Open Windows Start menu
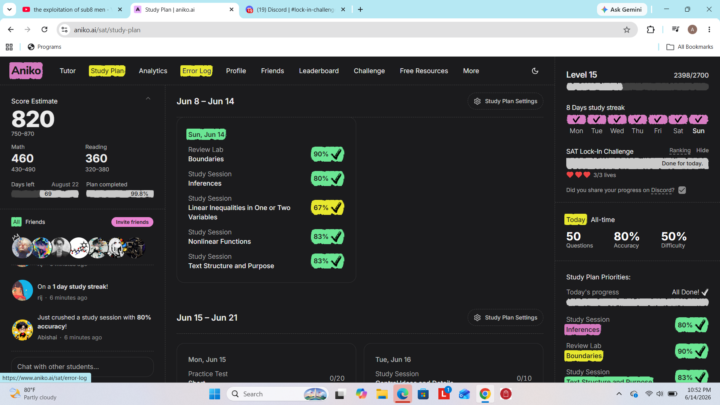Image resolution: width=720 pixels, height=405 pixels. (214, 394)
